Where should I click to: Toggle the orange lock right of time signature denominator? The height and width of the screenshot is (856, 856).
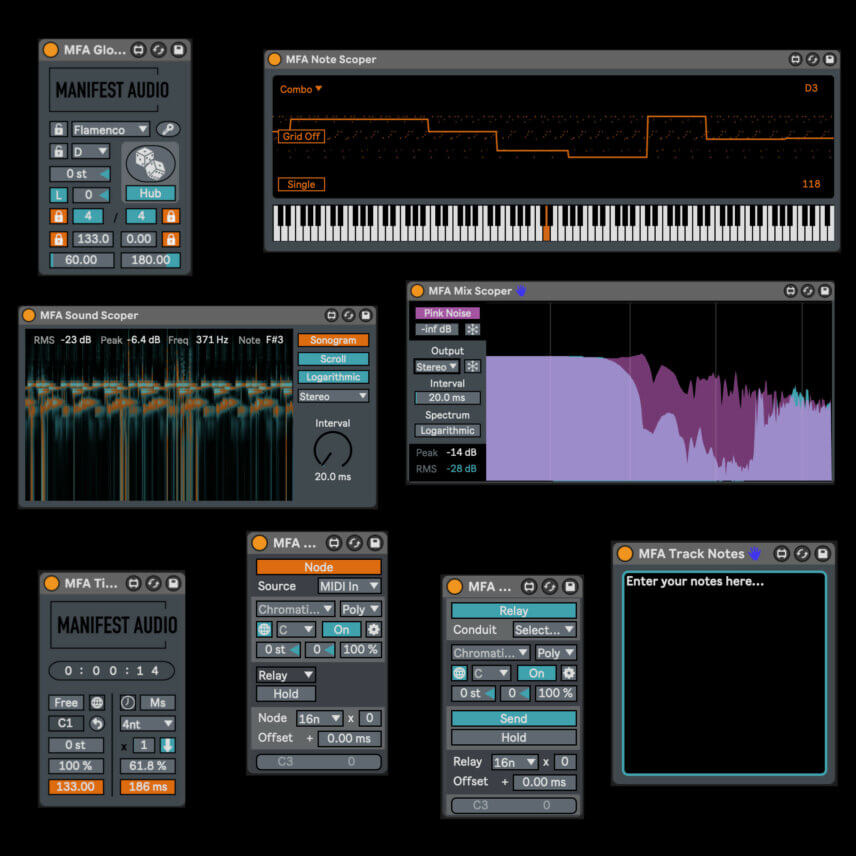pyautogui.click(x=171, y=216)
